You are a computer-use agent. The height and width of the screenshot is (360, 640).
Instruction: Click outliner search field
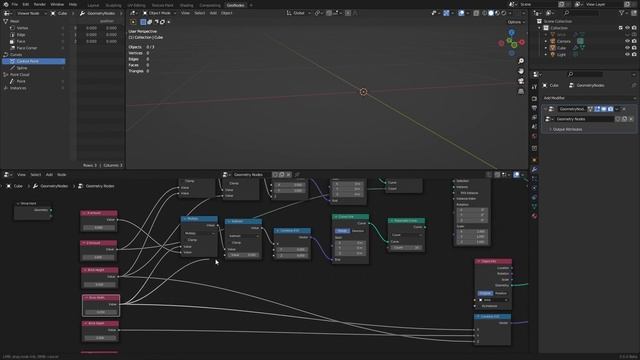[582, 13]
